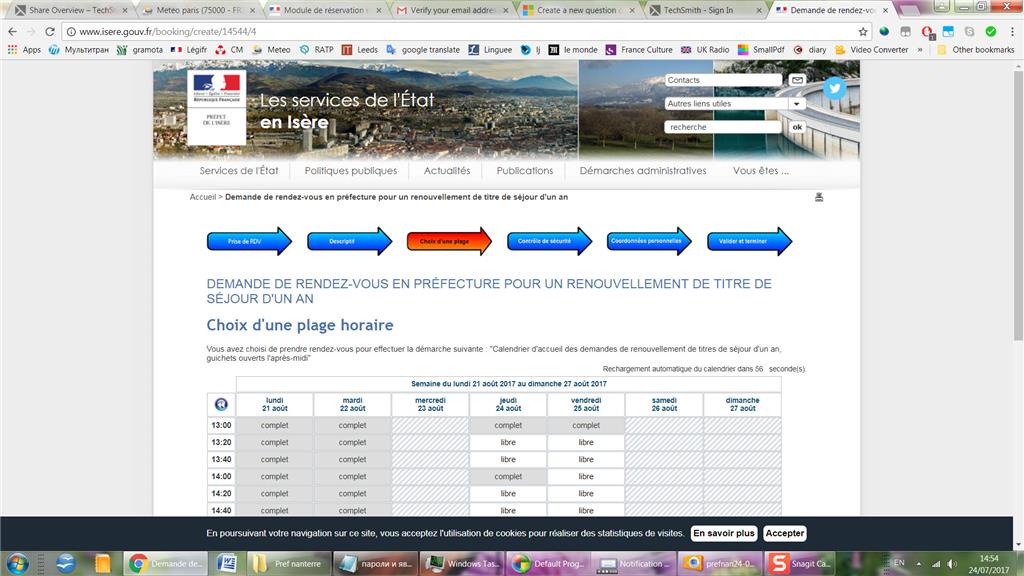The width and height of the screenshot is (1024, 576).
Task: Open the Politiques publiques menu
Action: (351, 170)
